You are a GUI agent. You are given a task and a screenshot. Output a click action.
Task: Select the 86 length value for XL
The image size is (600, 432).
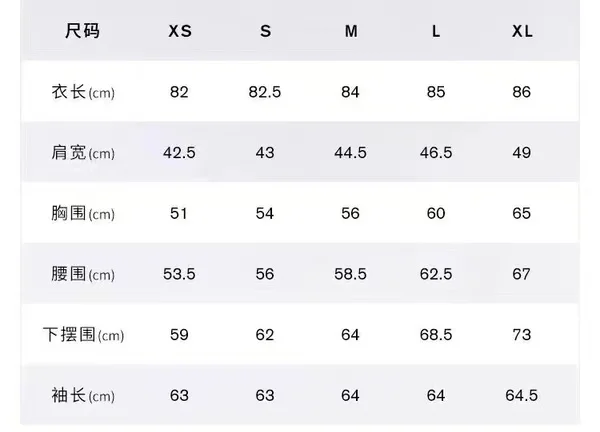(522, 92)
